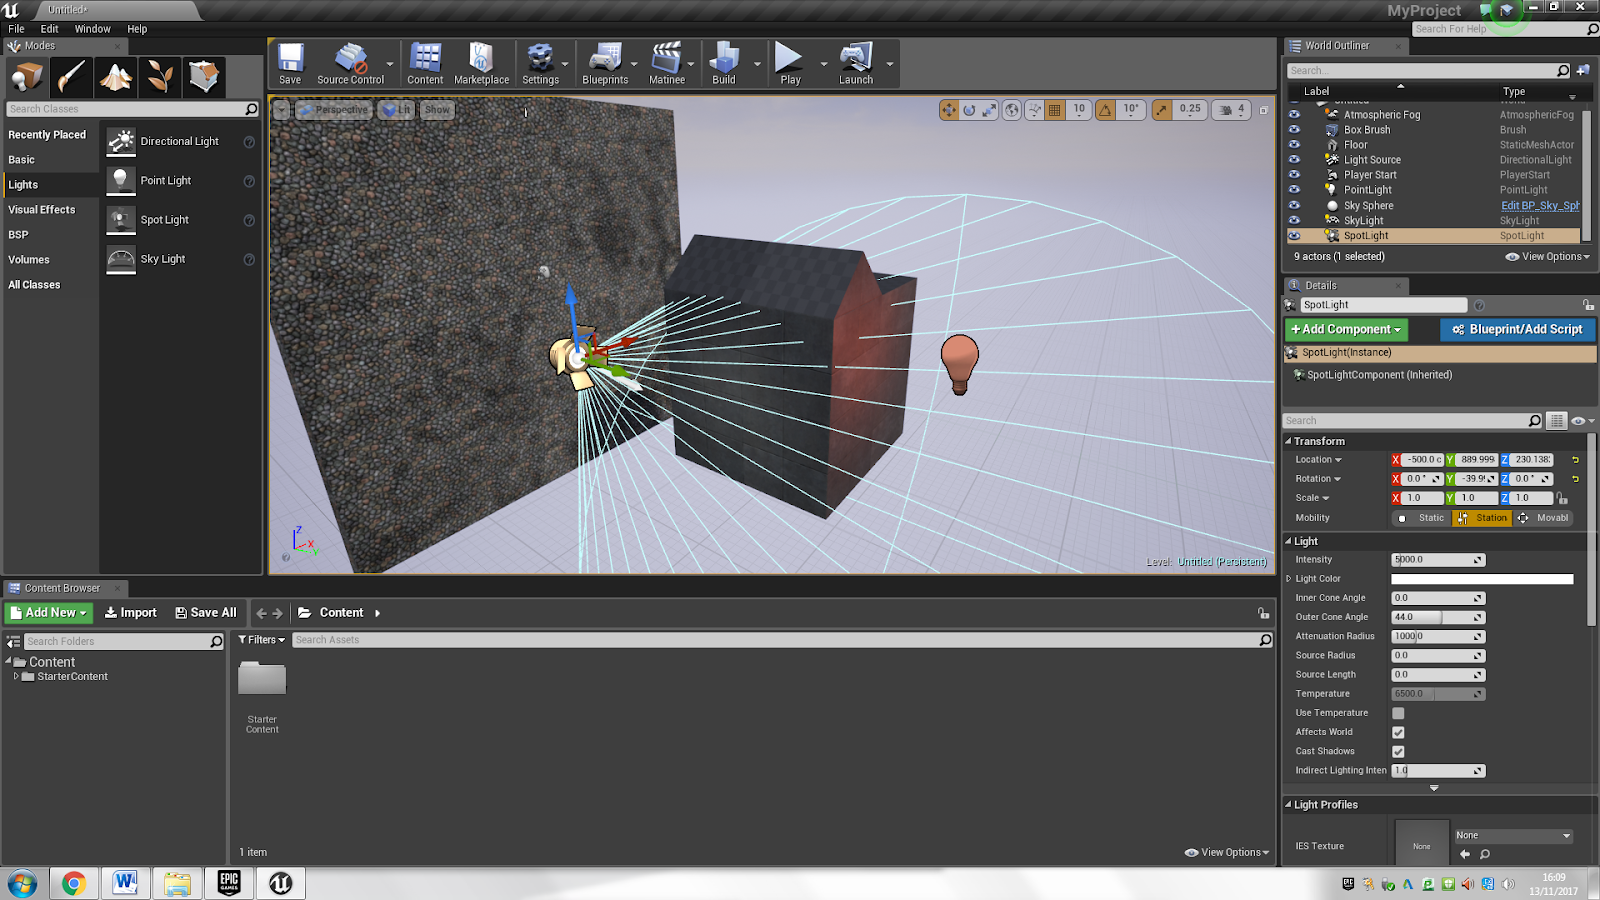Click Directional Light icon in Modes list
Screen dimensions: 1600x900
click(x=121, y=142)
